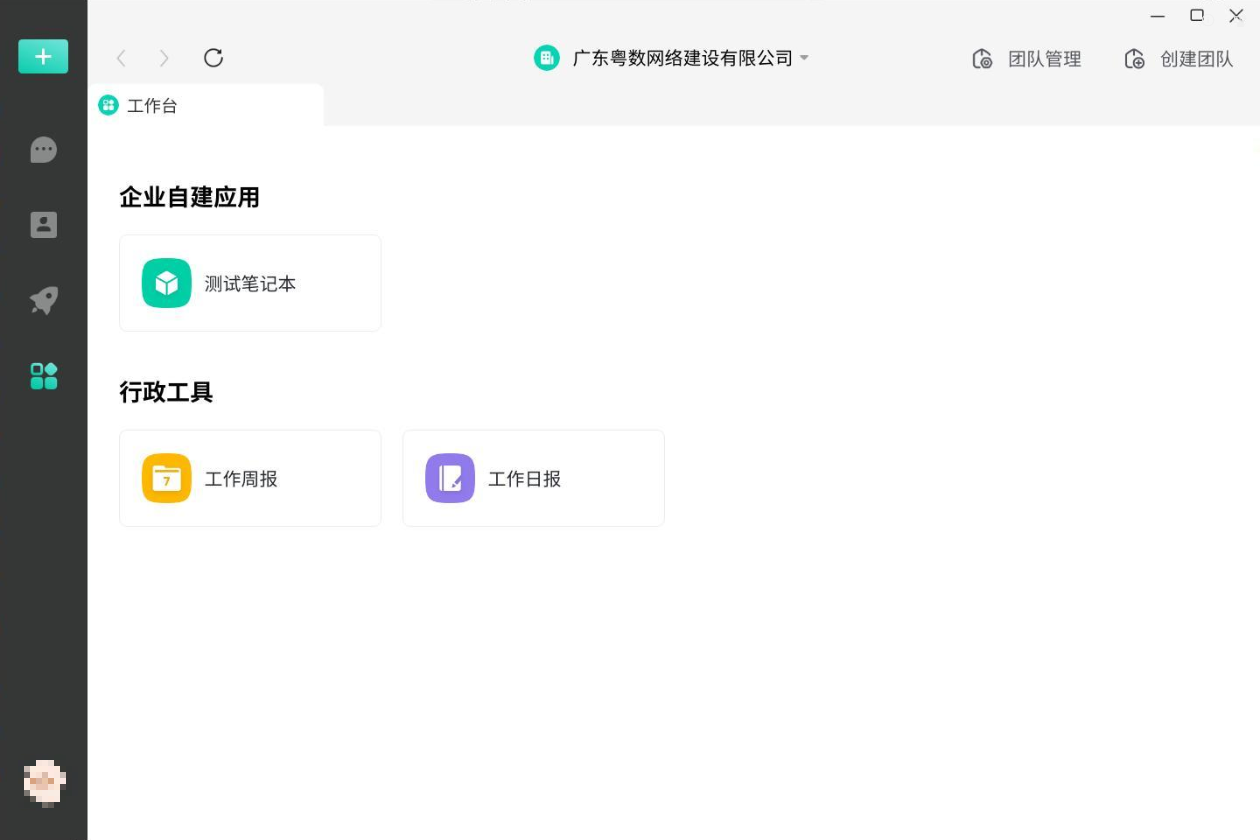This screenshot has height=840, width=1260.
Task: Click 创建团队 to create a team
Action: (x=1179, y=59)
